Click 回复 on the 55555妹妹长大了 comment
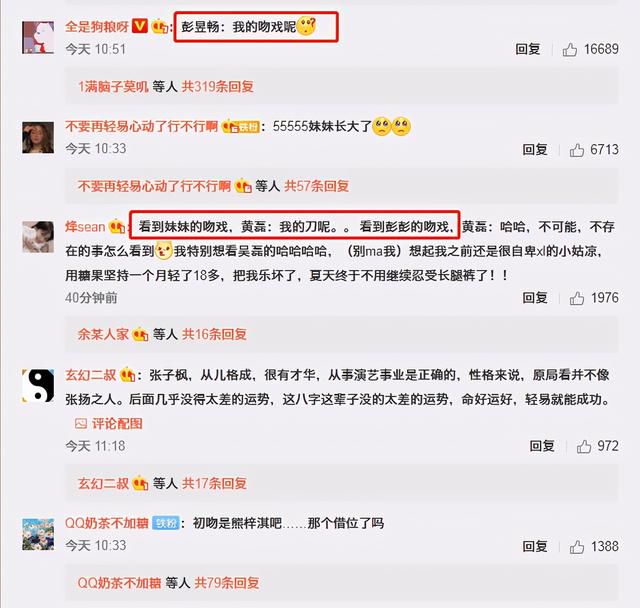The width and height of the screenshot is (640, 608). click(x=535, y=150)
